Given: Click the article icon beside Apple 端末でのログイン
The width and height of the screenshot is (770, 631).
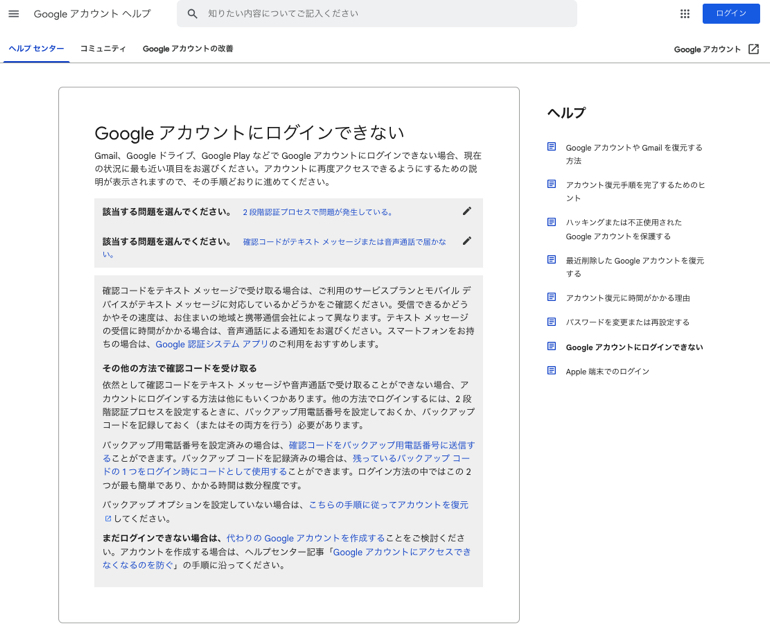Looking at the screenshot, I should tap(551, 370).
